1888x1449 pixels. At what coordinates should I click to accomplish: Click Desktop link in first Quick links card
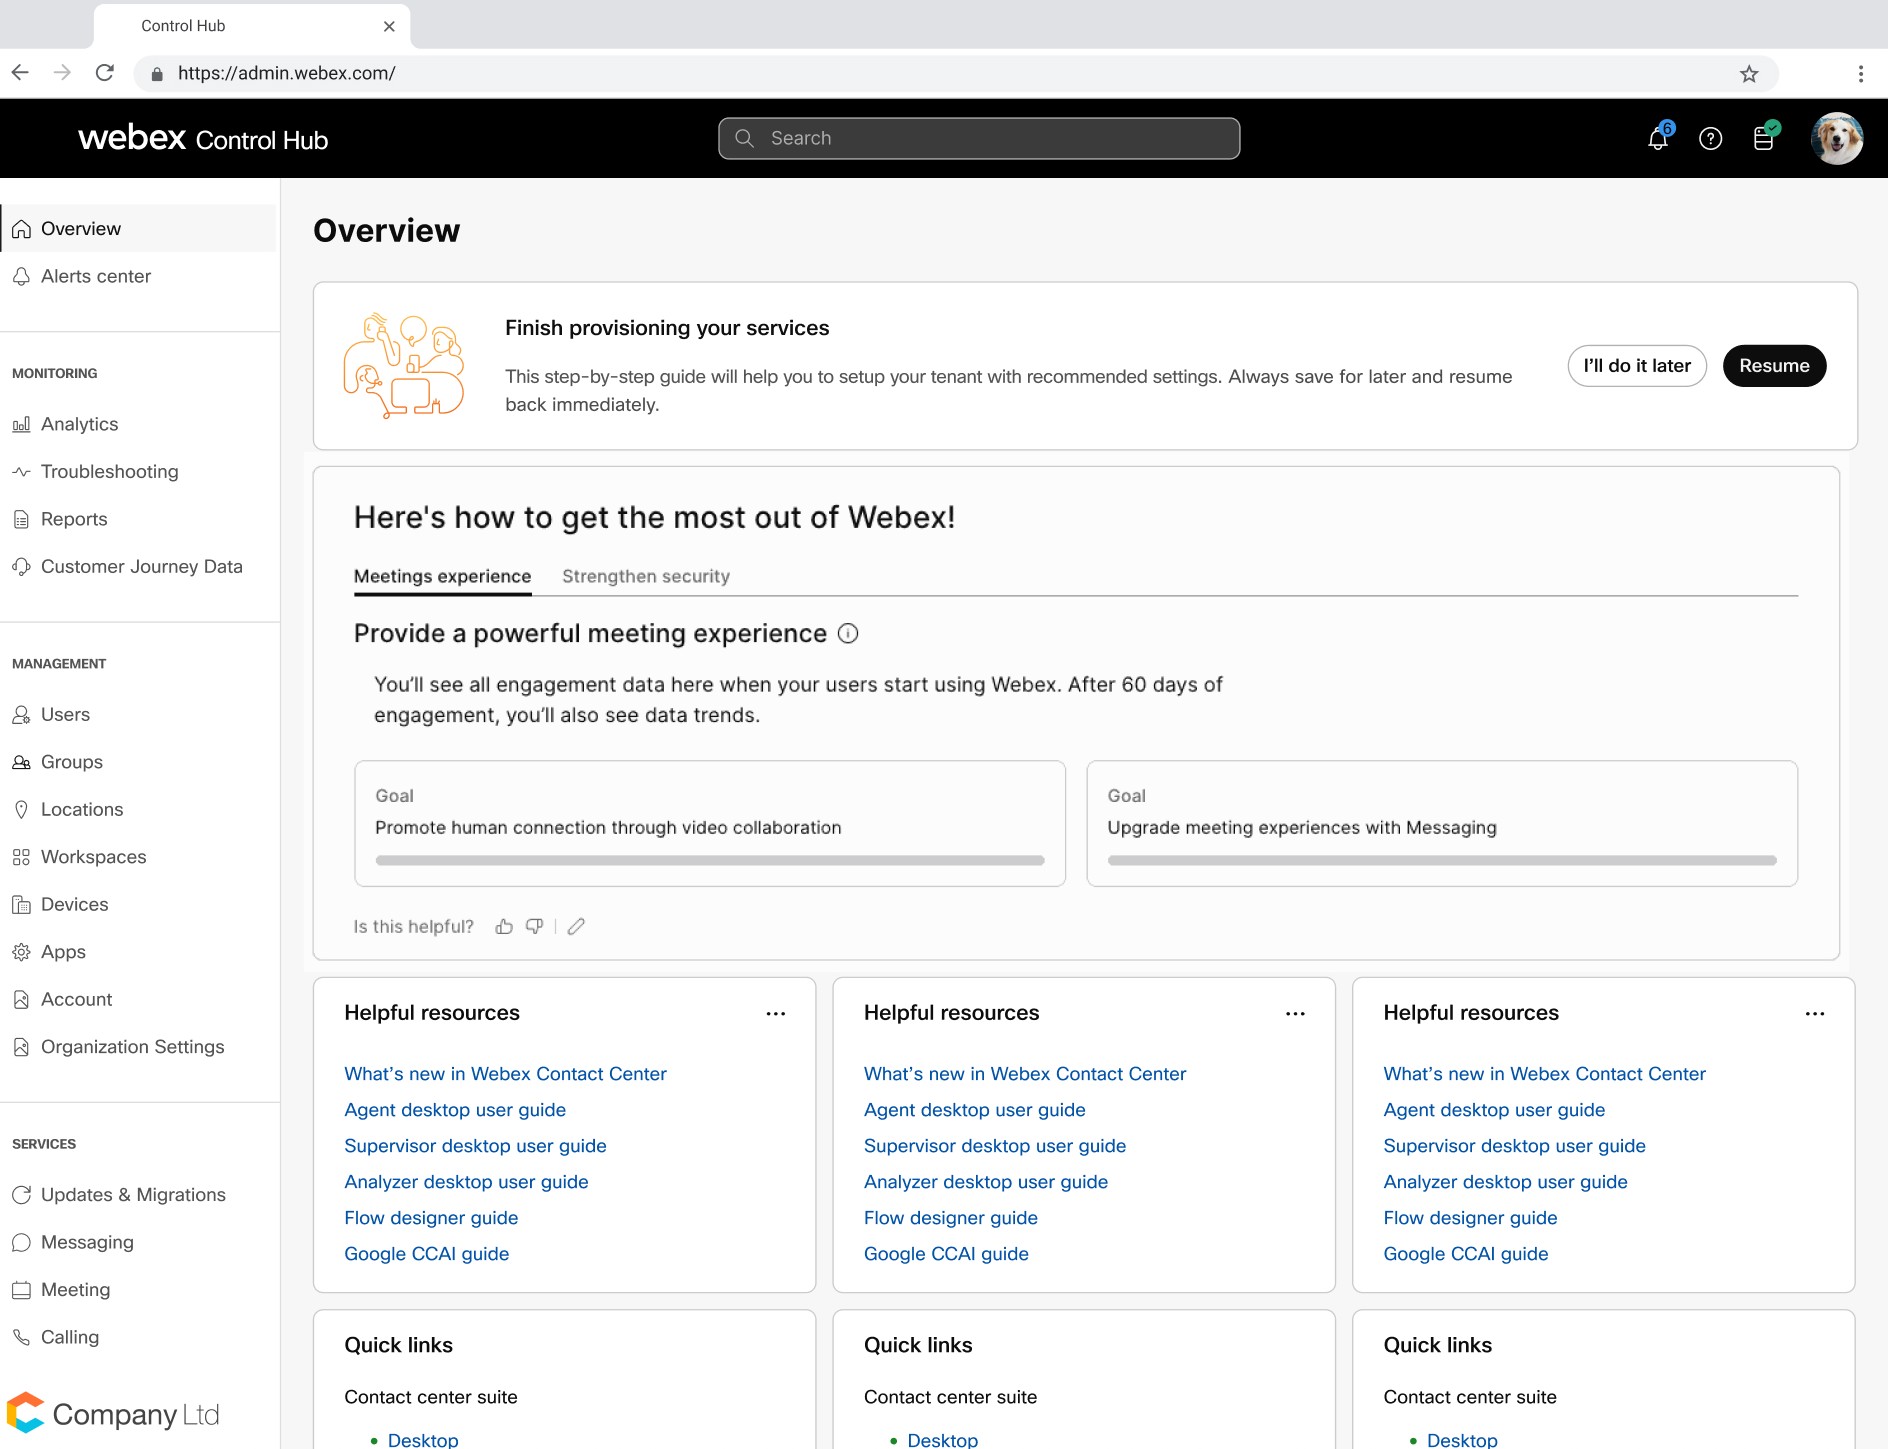click(423, 1440)
